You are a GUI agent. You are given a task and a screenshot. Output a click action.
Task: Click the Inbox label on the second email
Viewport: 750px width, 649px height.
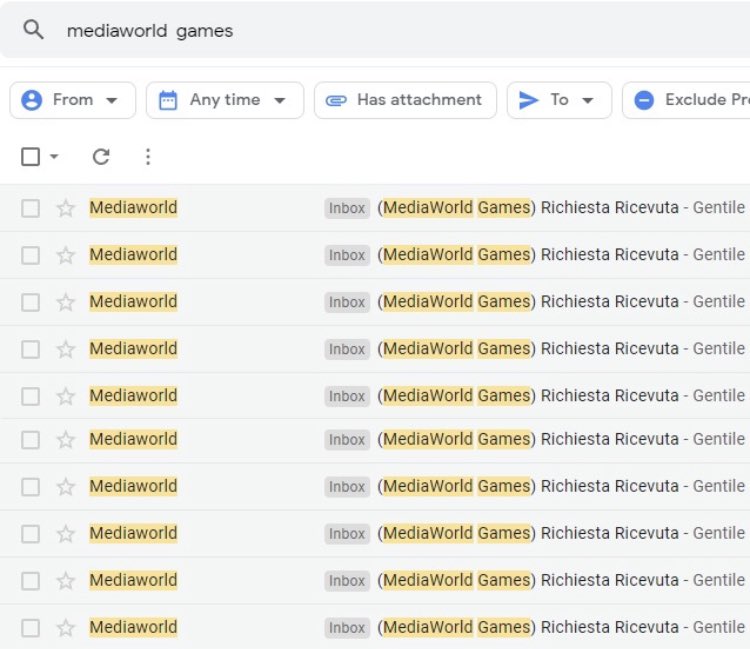[x=347, y=255]
